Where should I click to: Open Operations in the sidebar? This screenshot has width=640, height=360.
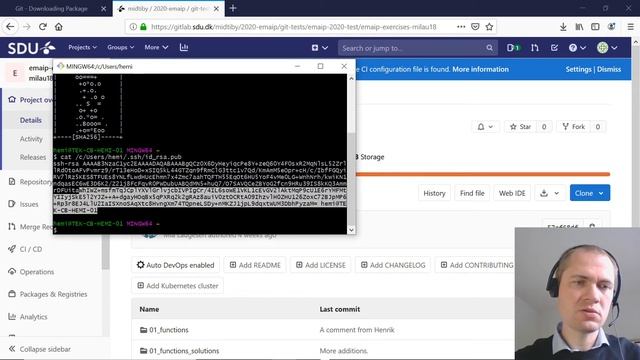tap(37, 272)
